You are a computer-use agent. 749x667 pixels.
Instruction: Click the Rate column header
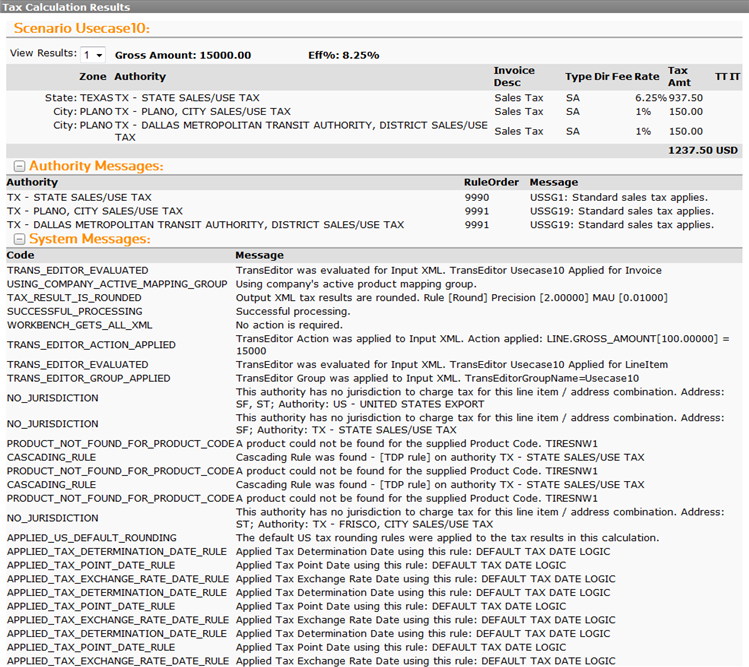pyautogui.click(x=646, y=76)
